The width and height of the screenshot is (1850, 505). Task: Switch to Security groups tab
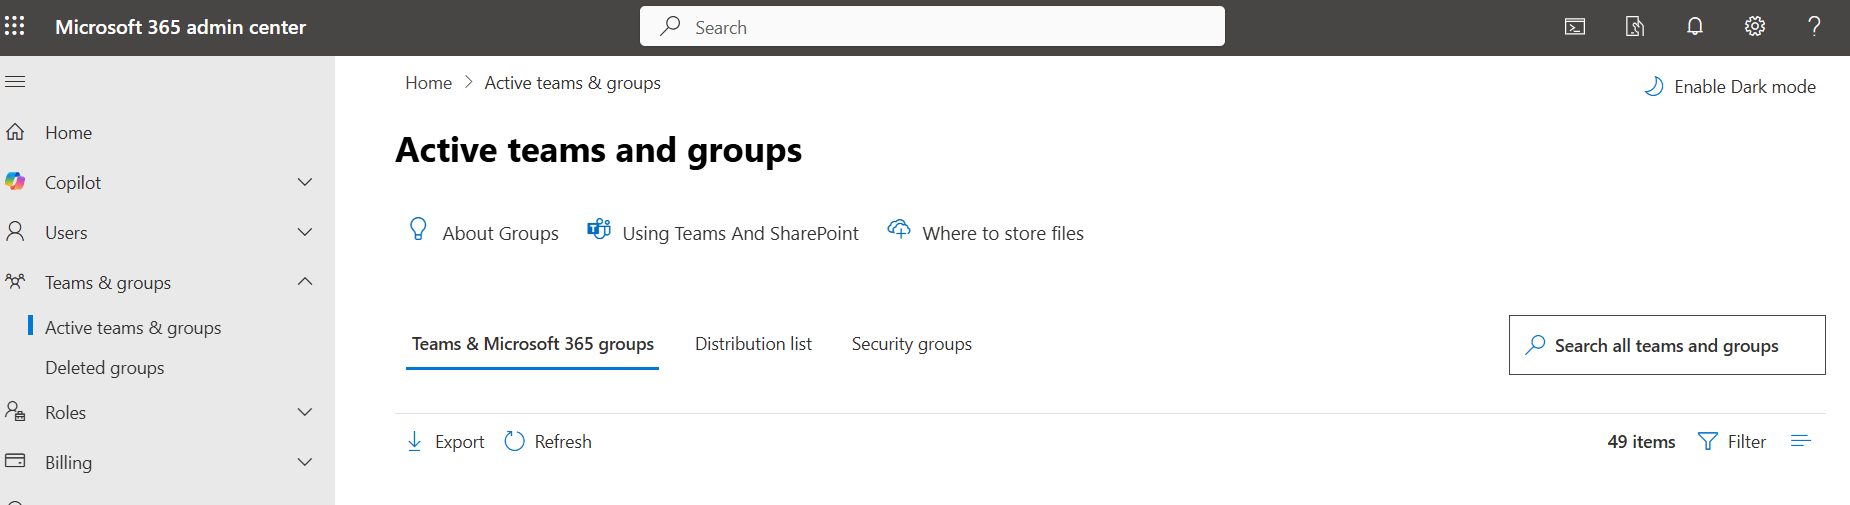click(911, 344)
